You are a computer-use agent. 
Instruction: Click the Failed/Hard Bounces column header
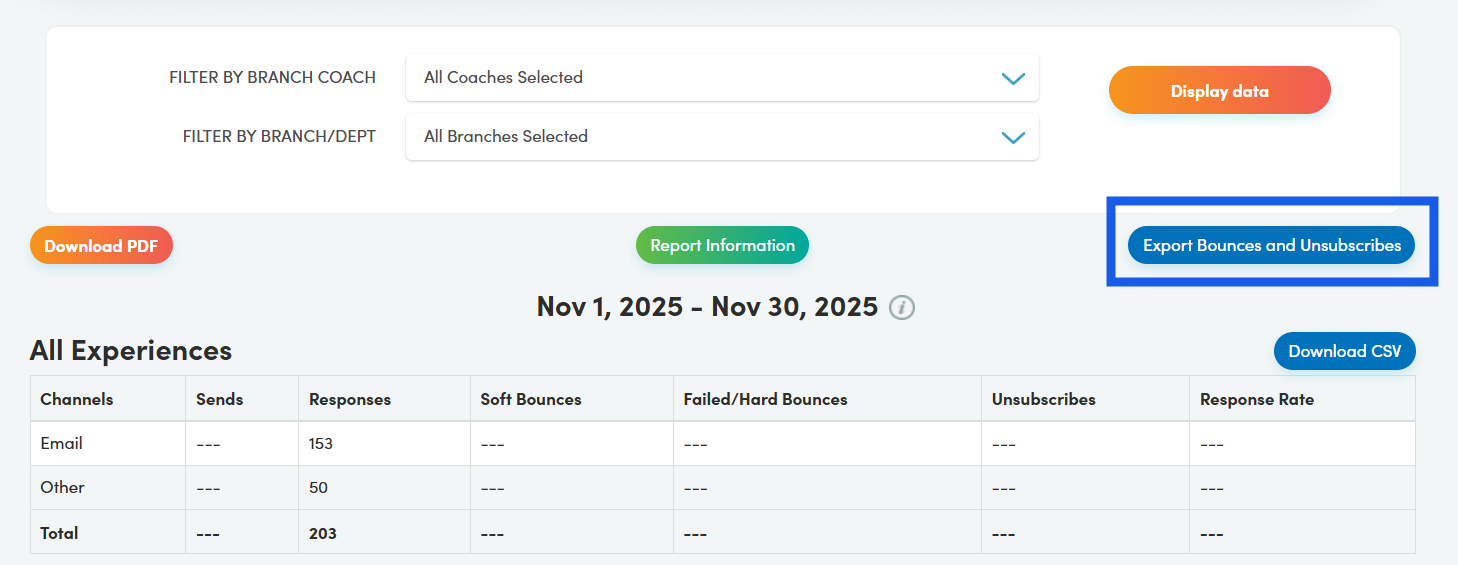(x=765, y=399)
